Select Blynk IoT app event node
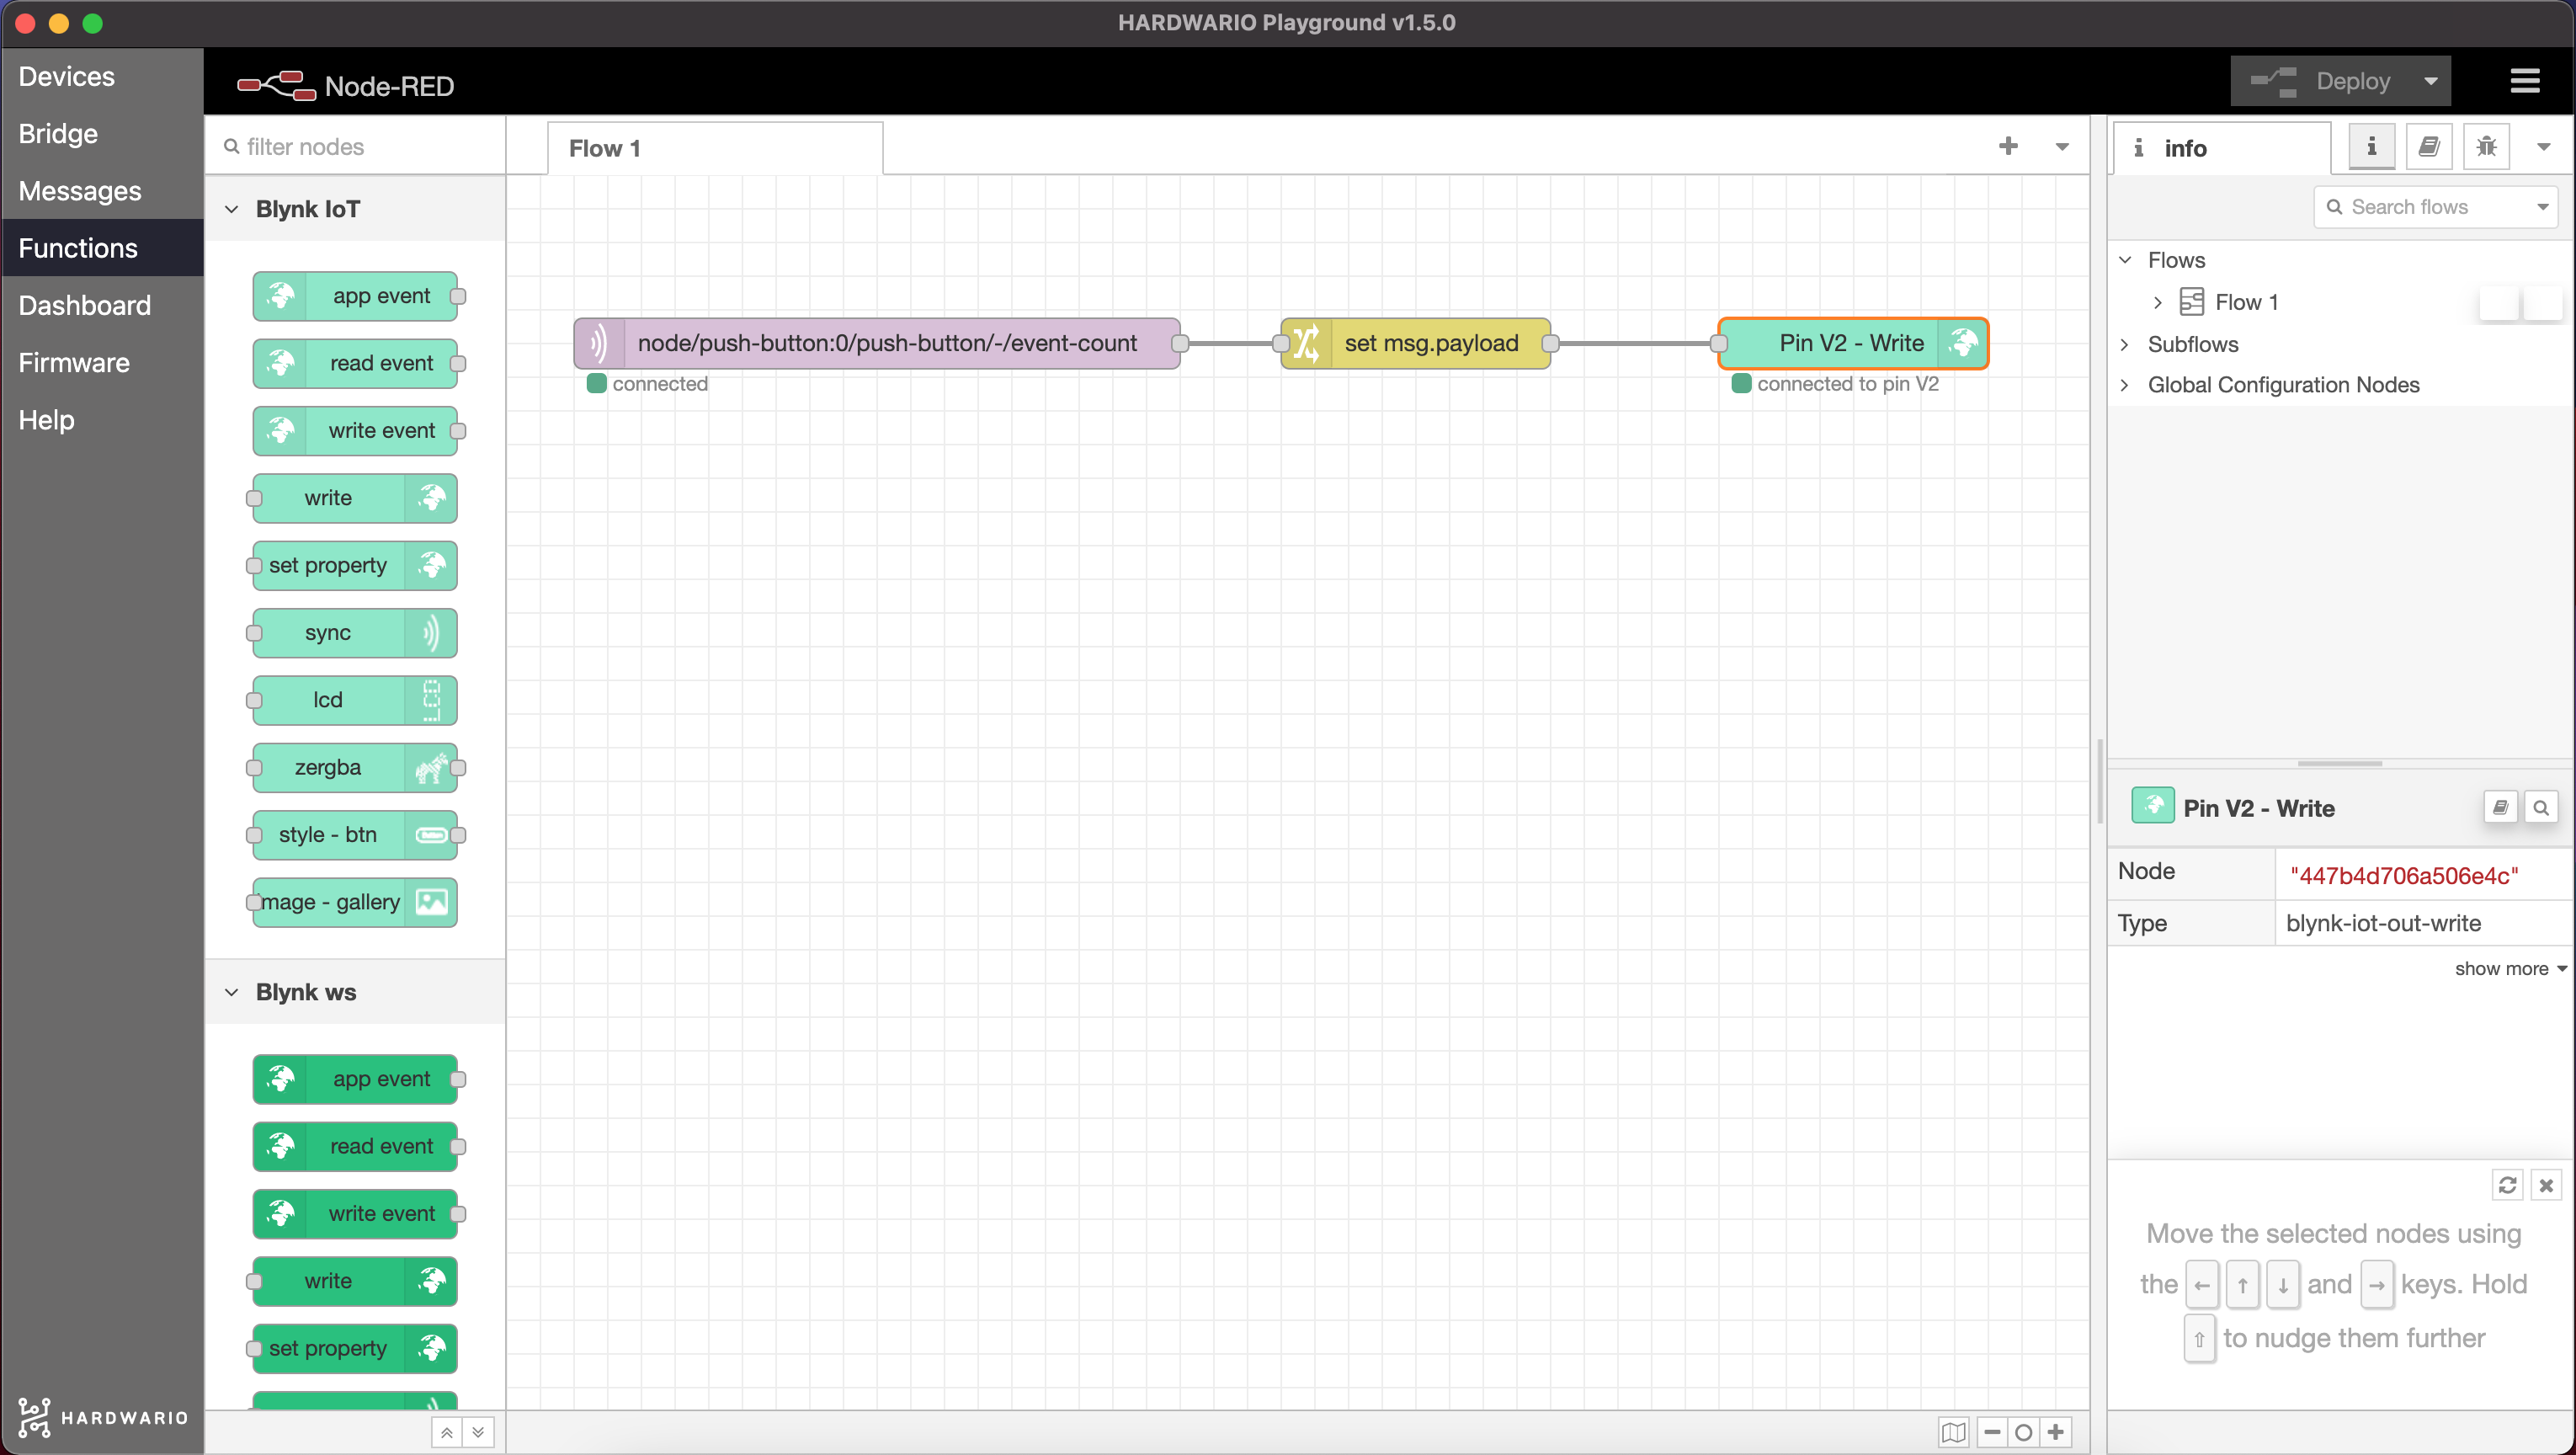2576x1455 pixels. pyautogui.click(x=355, y=296)
